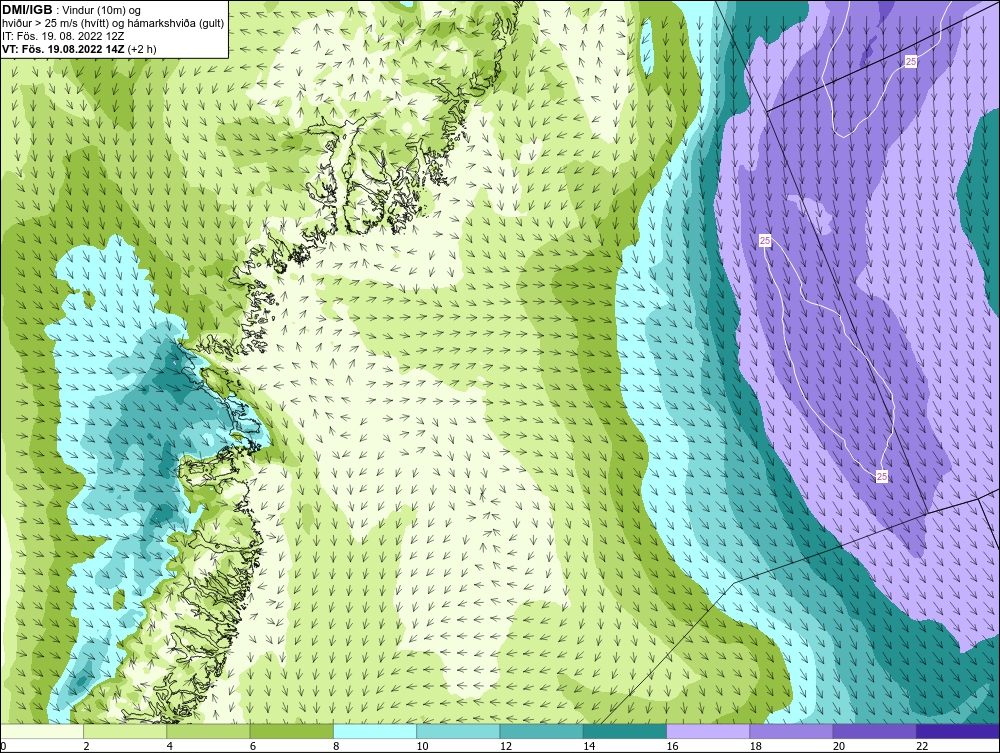Select the light green 2–4 m/s legend swatch

[125, 731]
